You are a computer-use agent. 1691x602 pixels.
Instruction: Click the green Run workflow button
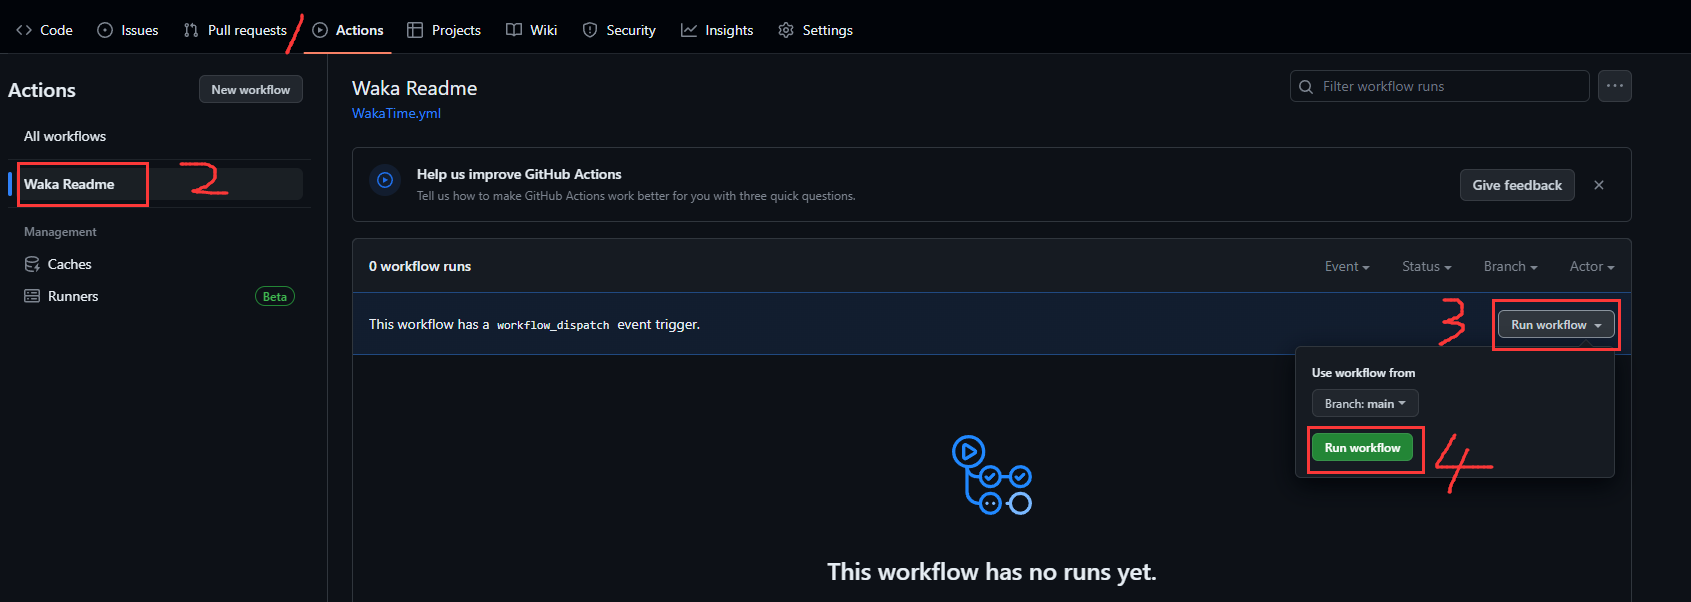click(1362, 448)
